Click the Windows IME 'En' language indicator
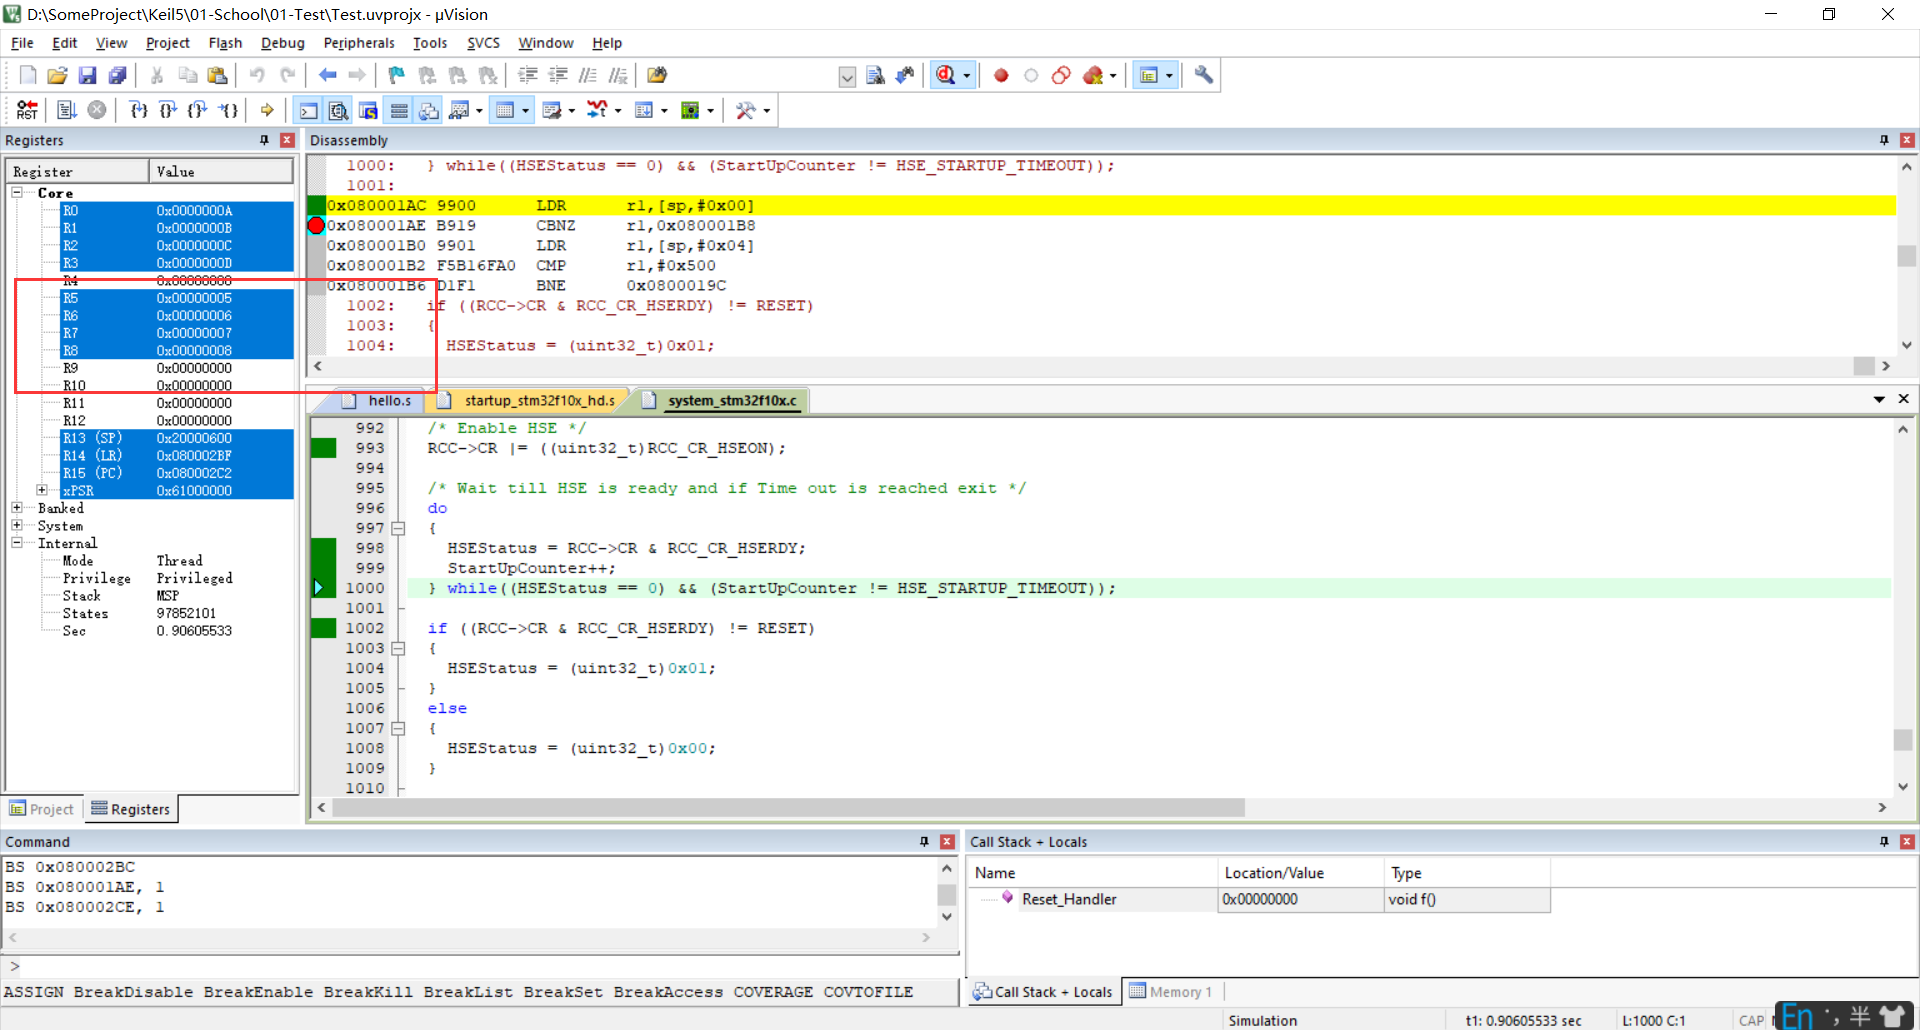This screenshot has width=1920, height=1030. click(1798, 1016)
